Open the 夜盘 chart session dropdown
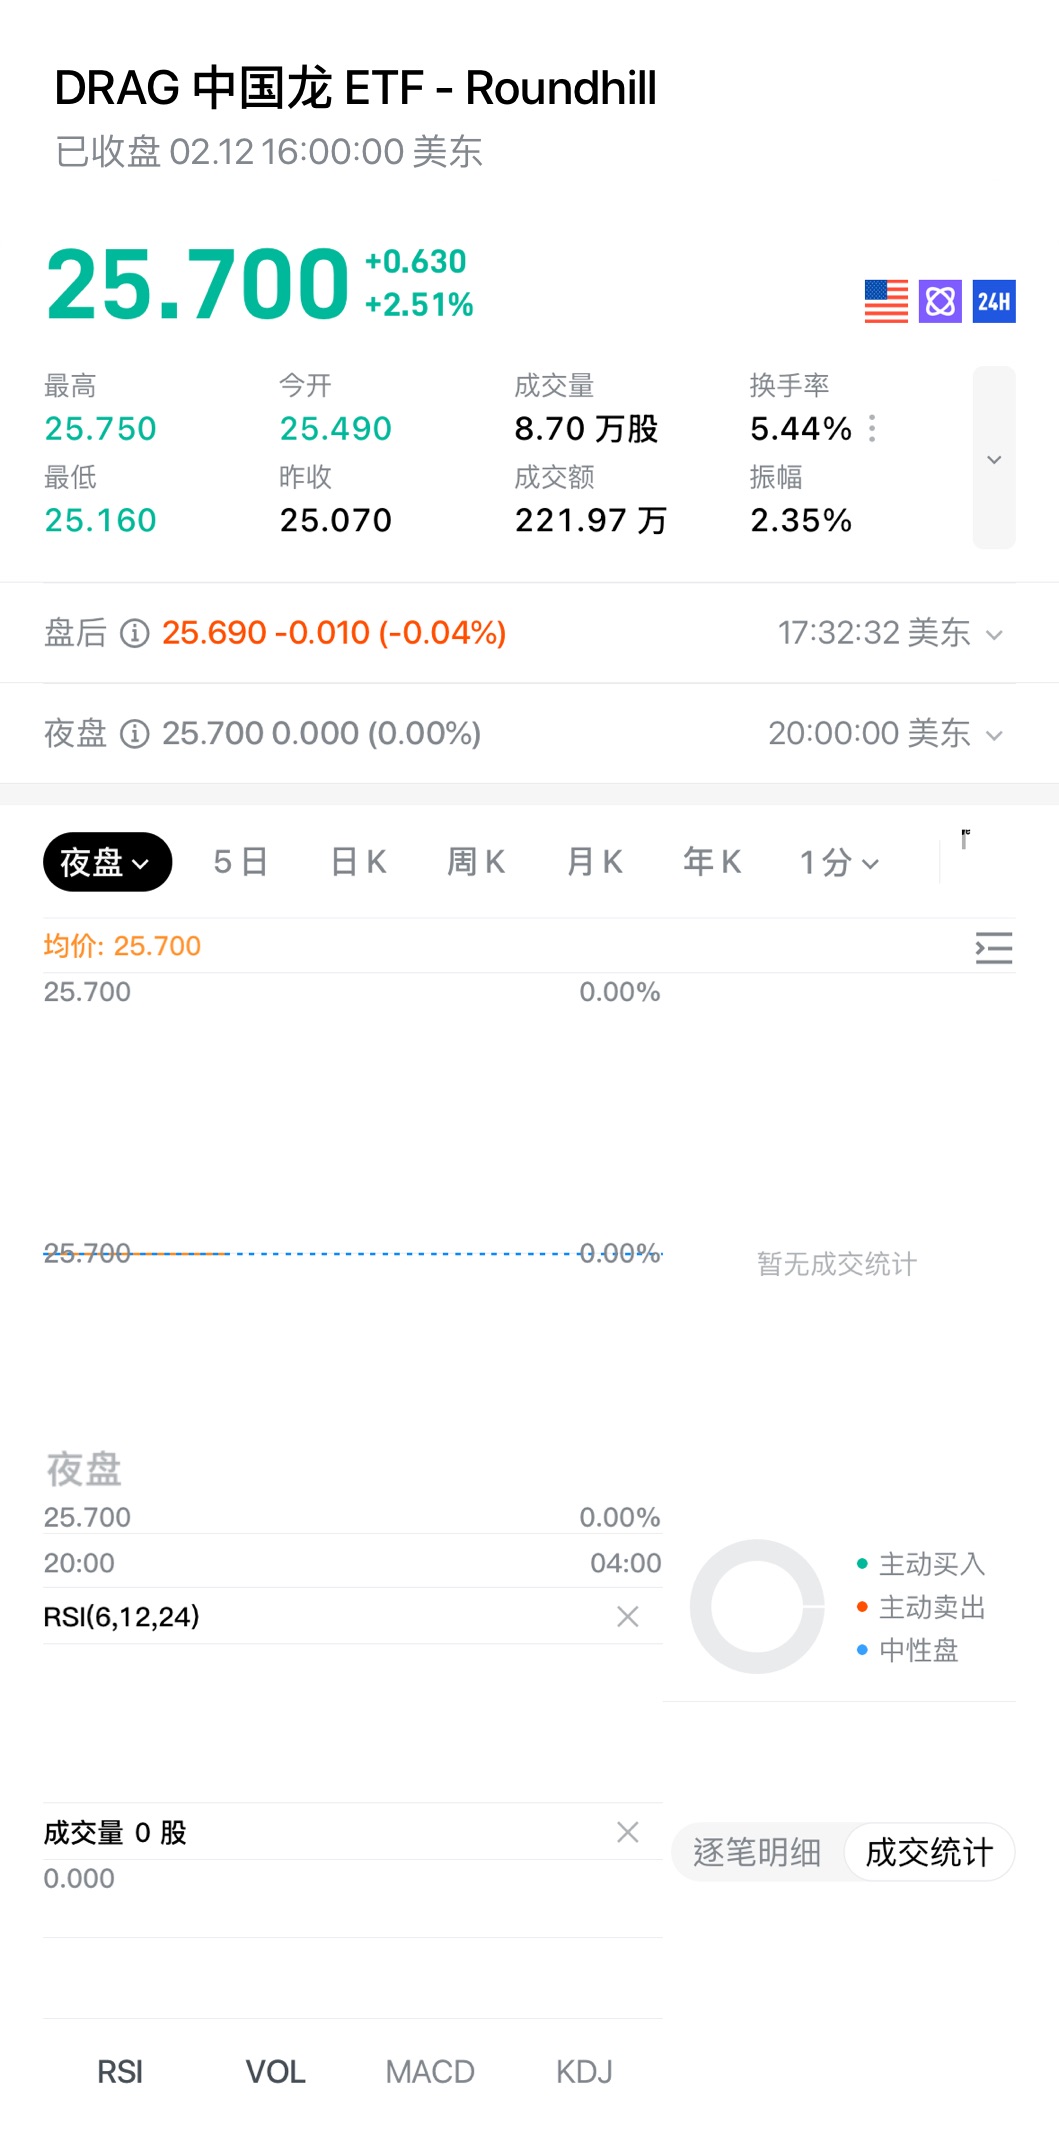This screenshot has width=1059, height=2134. pyautogui.click(x=107, y=862)
